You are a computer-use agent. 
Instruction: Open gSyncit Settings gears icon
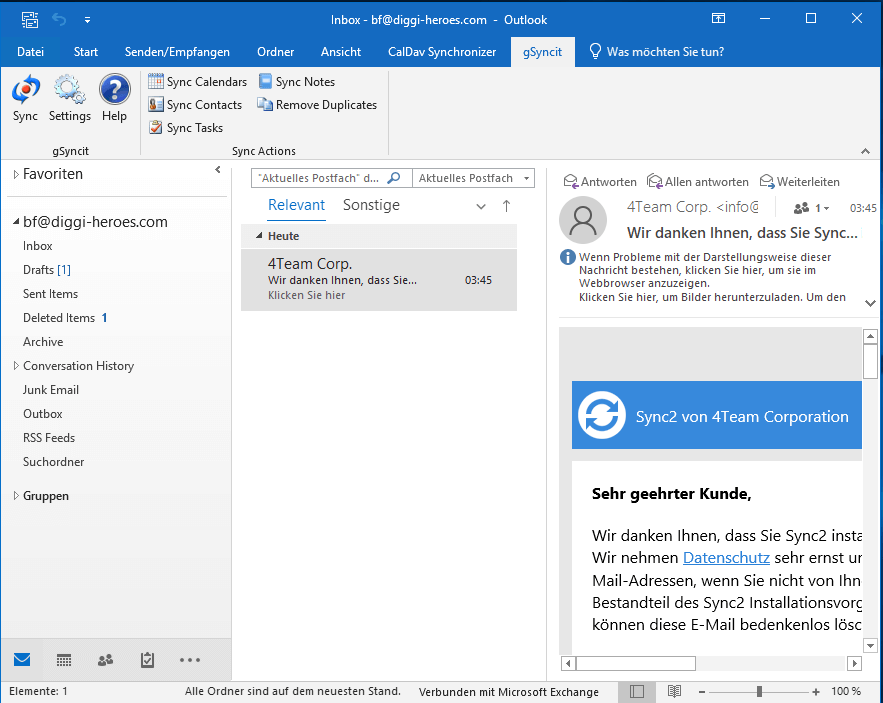[69, 90]
